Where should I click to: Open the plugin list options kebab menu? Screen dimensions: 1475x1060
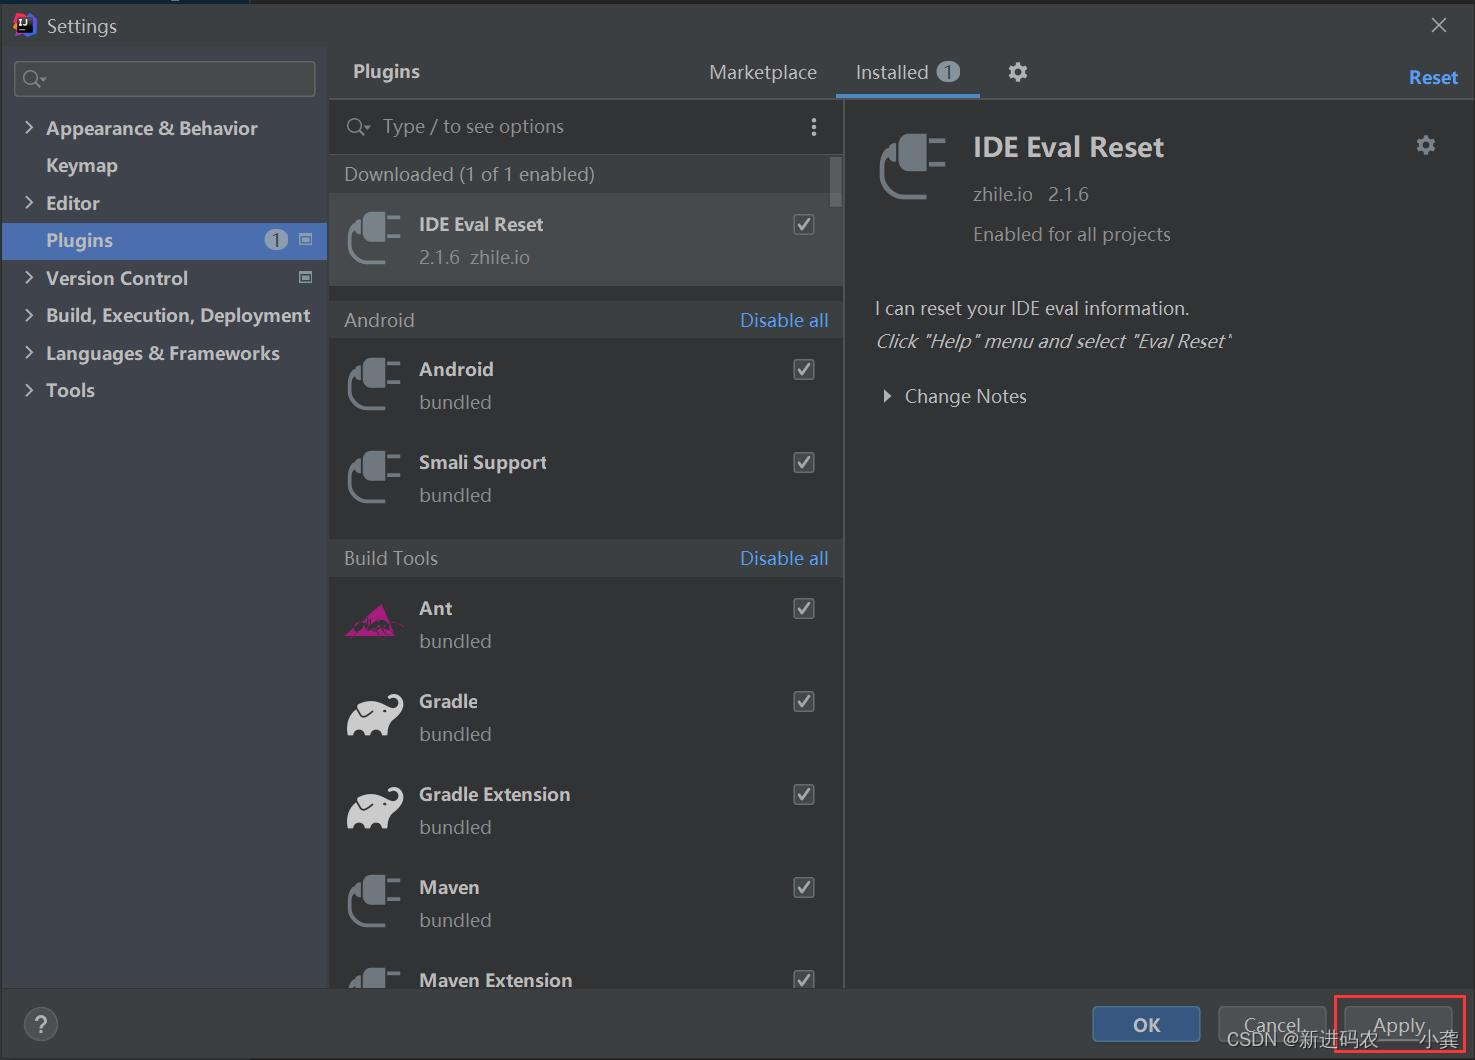[814, 127]
